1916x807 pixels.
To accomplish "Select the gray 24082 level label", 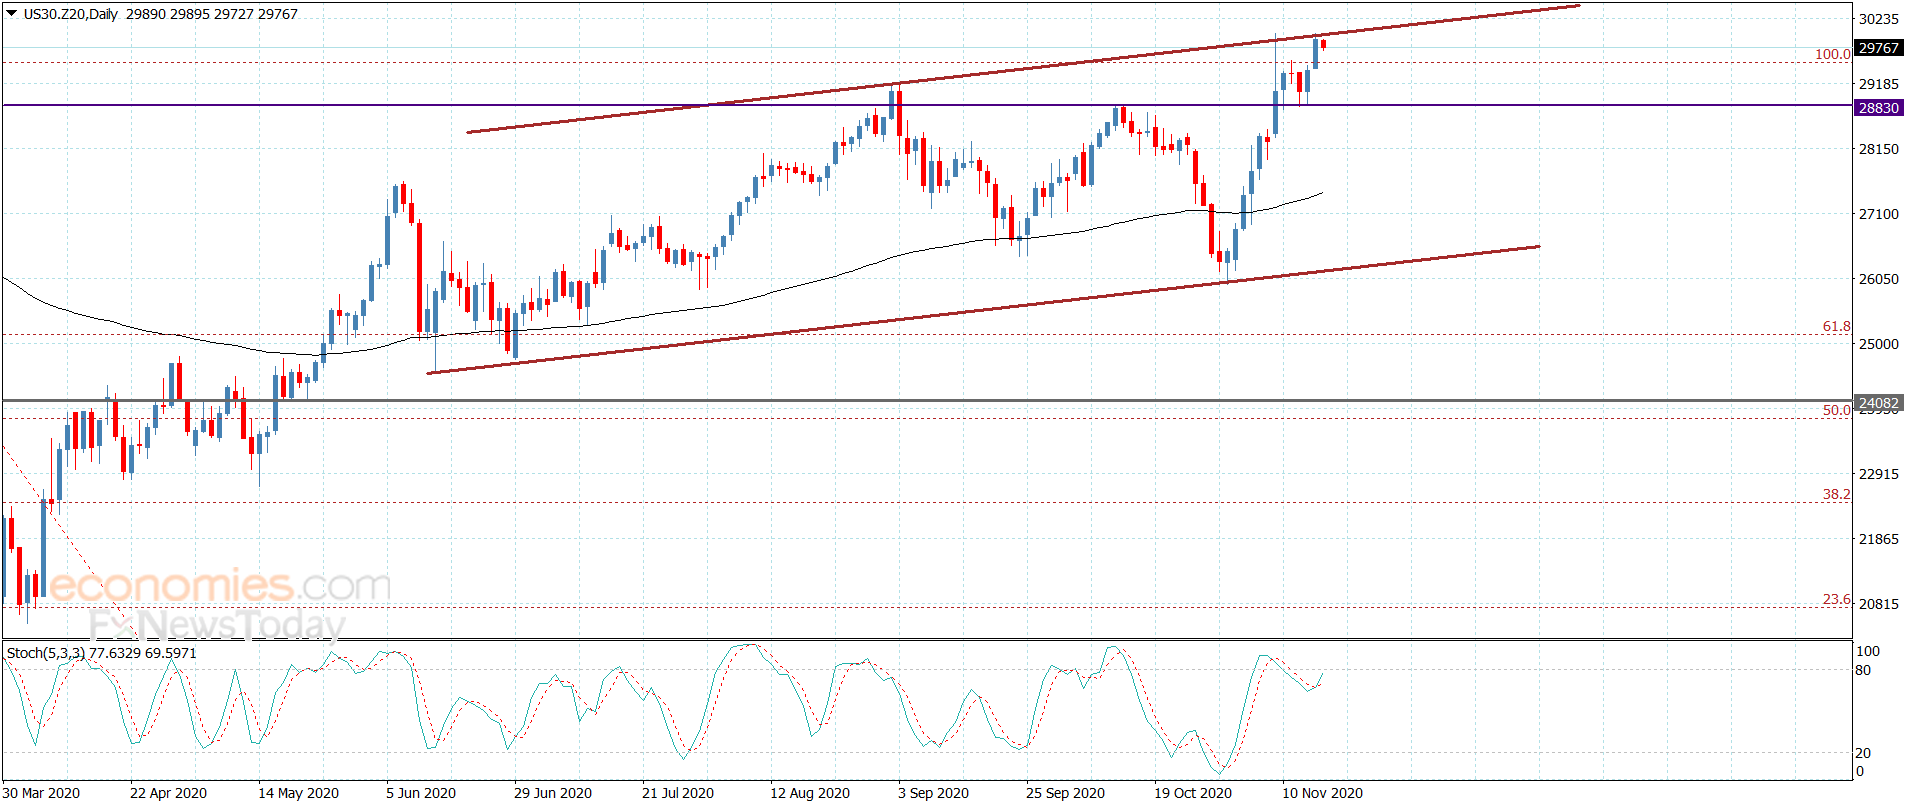I will 1878,403.
